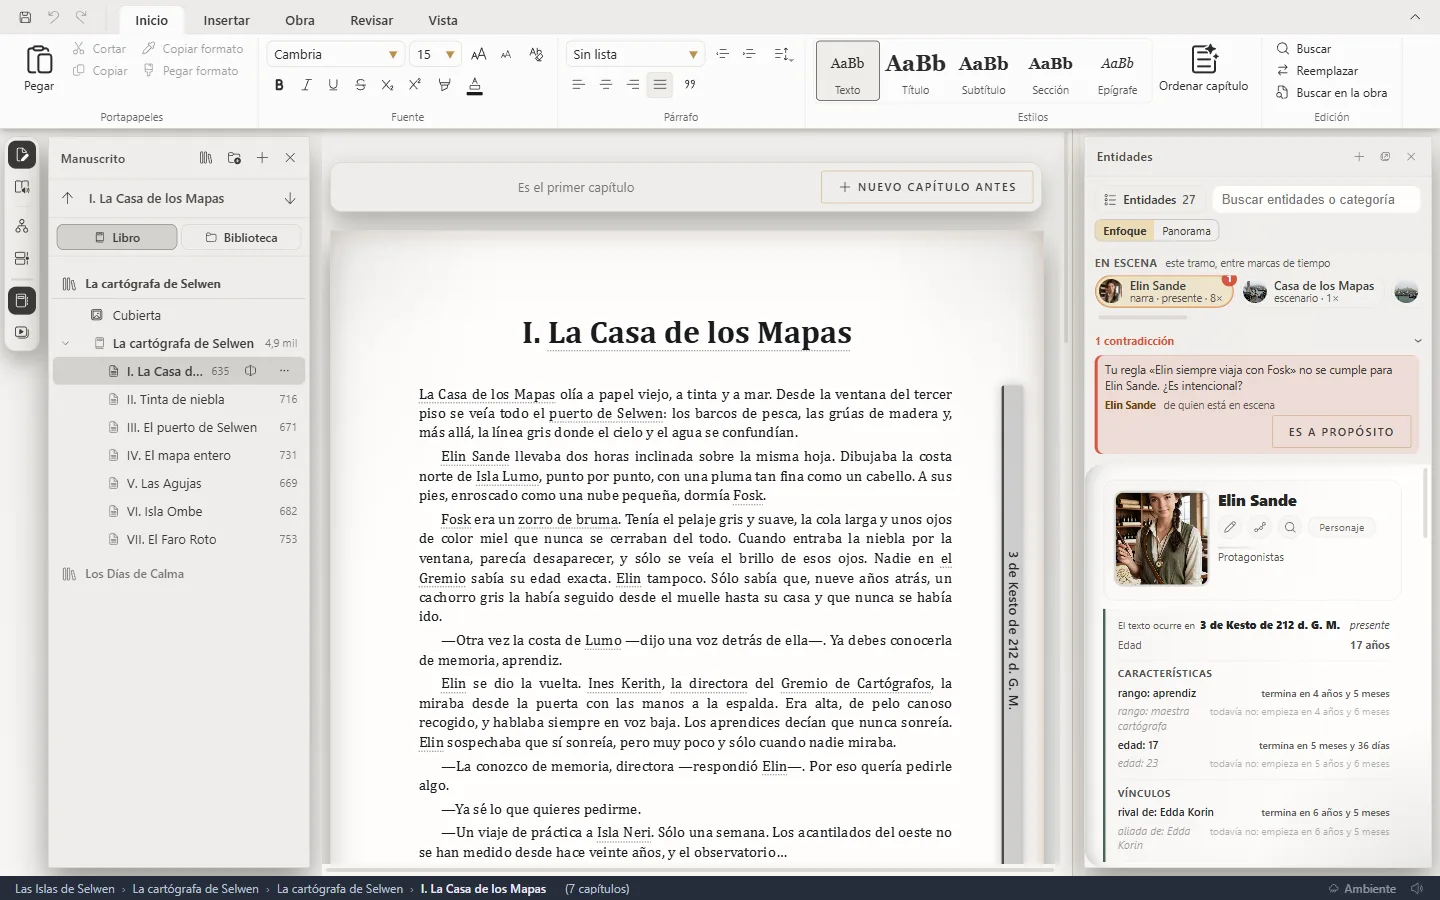Open the Revisar ribbon tab
This screenshot has width=1440, height=900.
[x=371, y=20]
